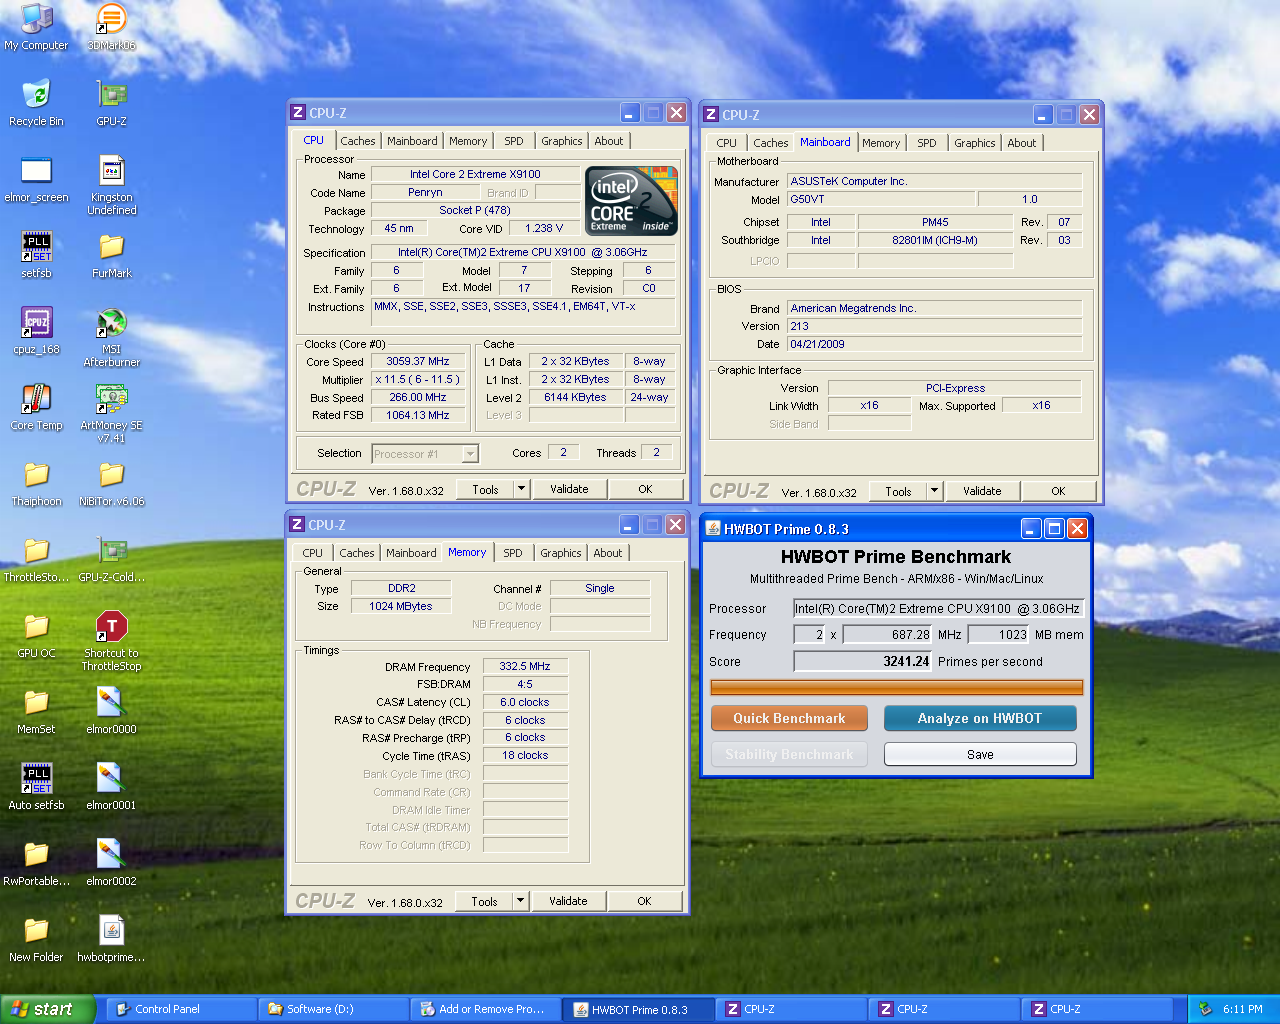The width and height of the screenshot is (1280, 1024).
Task: Select the Memory tab in the Mainboard window
Action: point(880,143)
